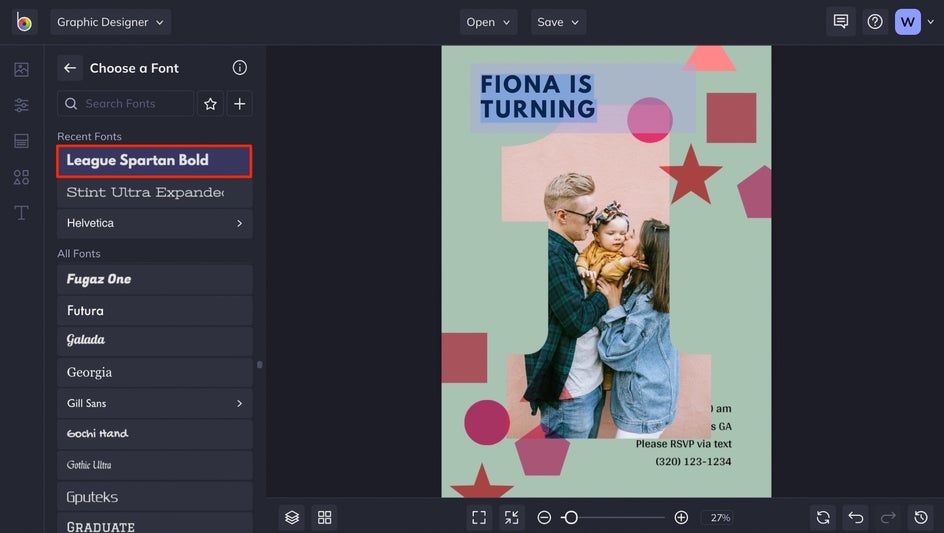
Task: Select the Georgia font
Action: coord(154,372)
